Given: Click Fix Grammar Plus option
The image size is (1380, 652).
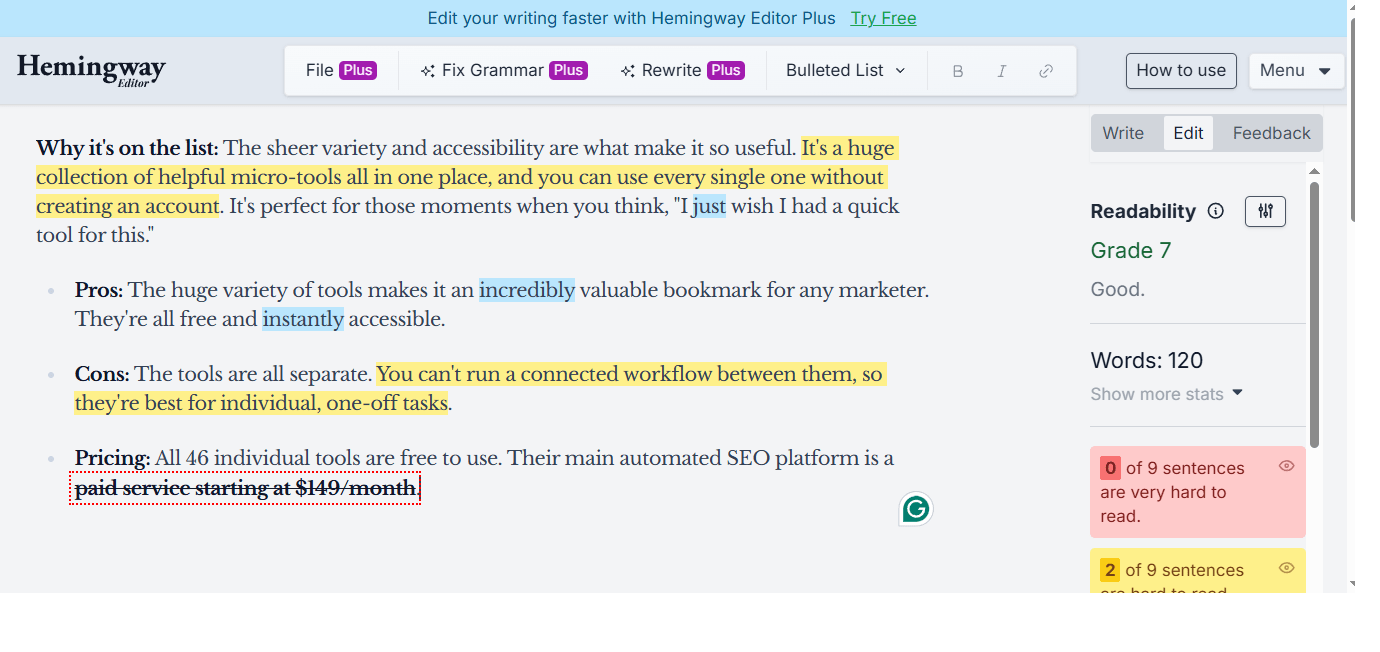Looking at the screenshot, I should click(503, 71).
